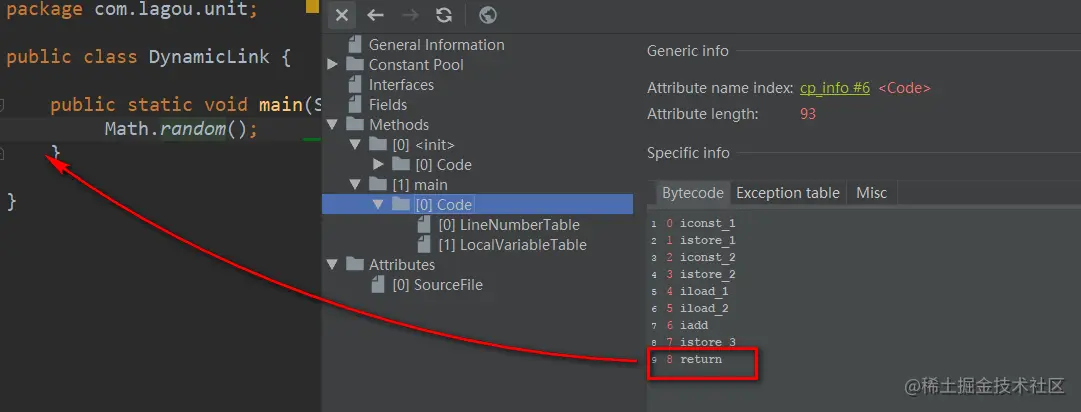This screenshot has width=1081, height=412.
Task: Select the Fields file icon
Action: 355,105
